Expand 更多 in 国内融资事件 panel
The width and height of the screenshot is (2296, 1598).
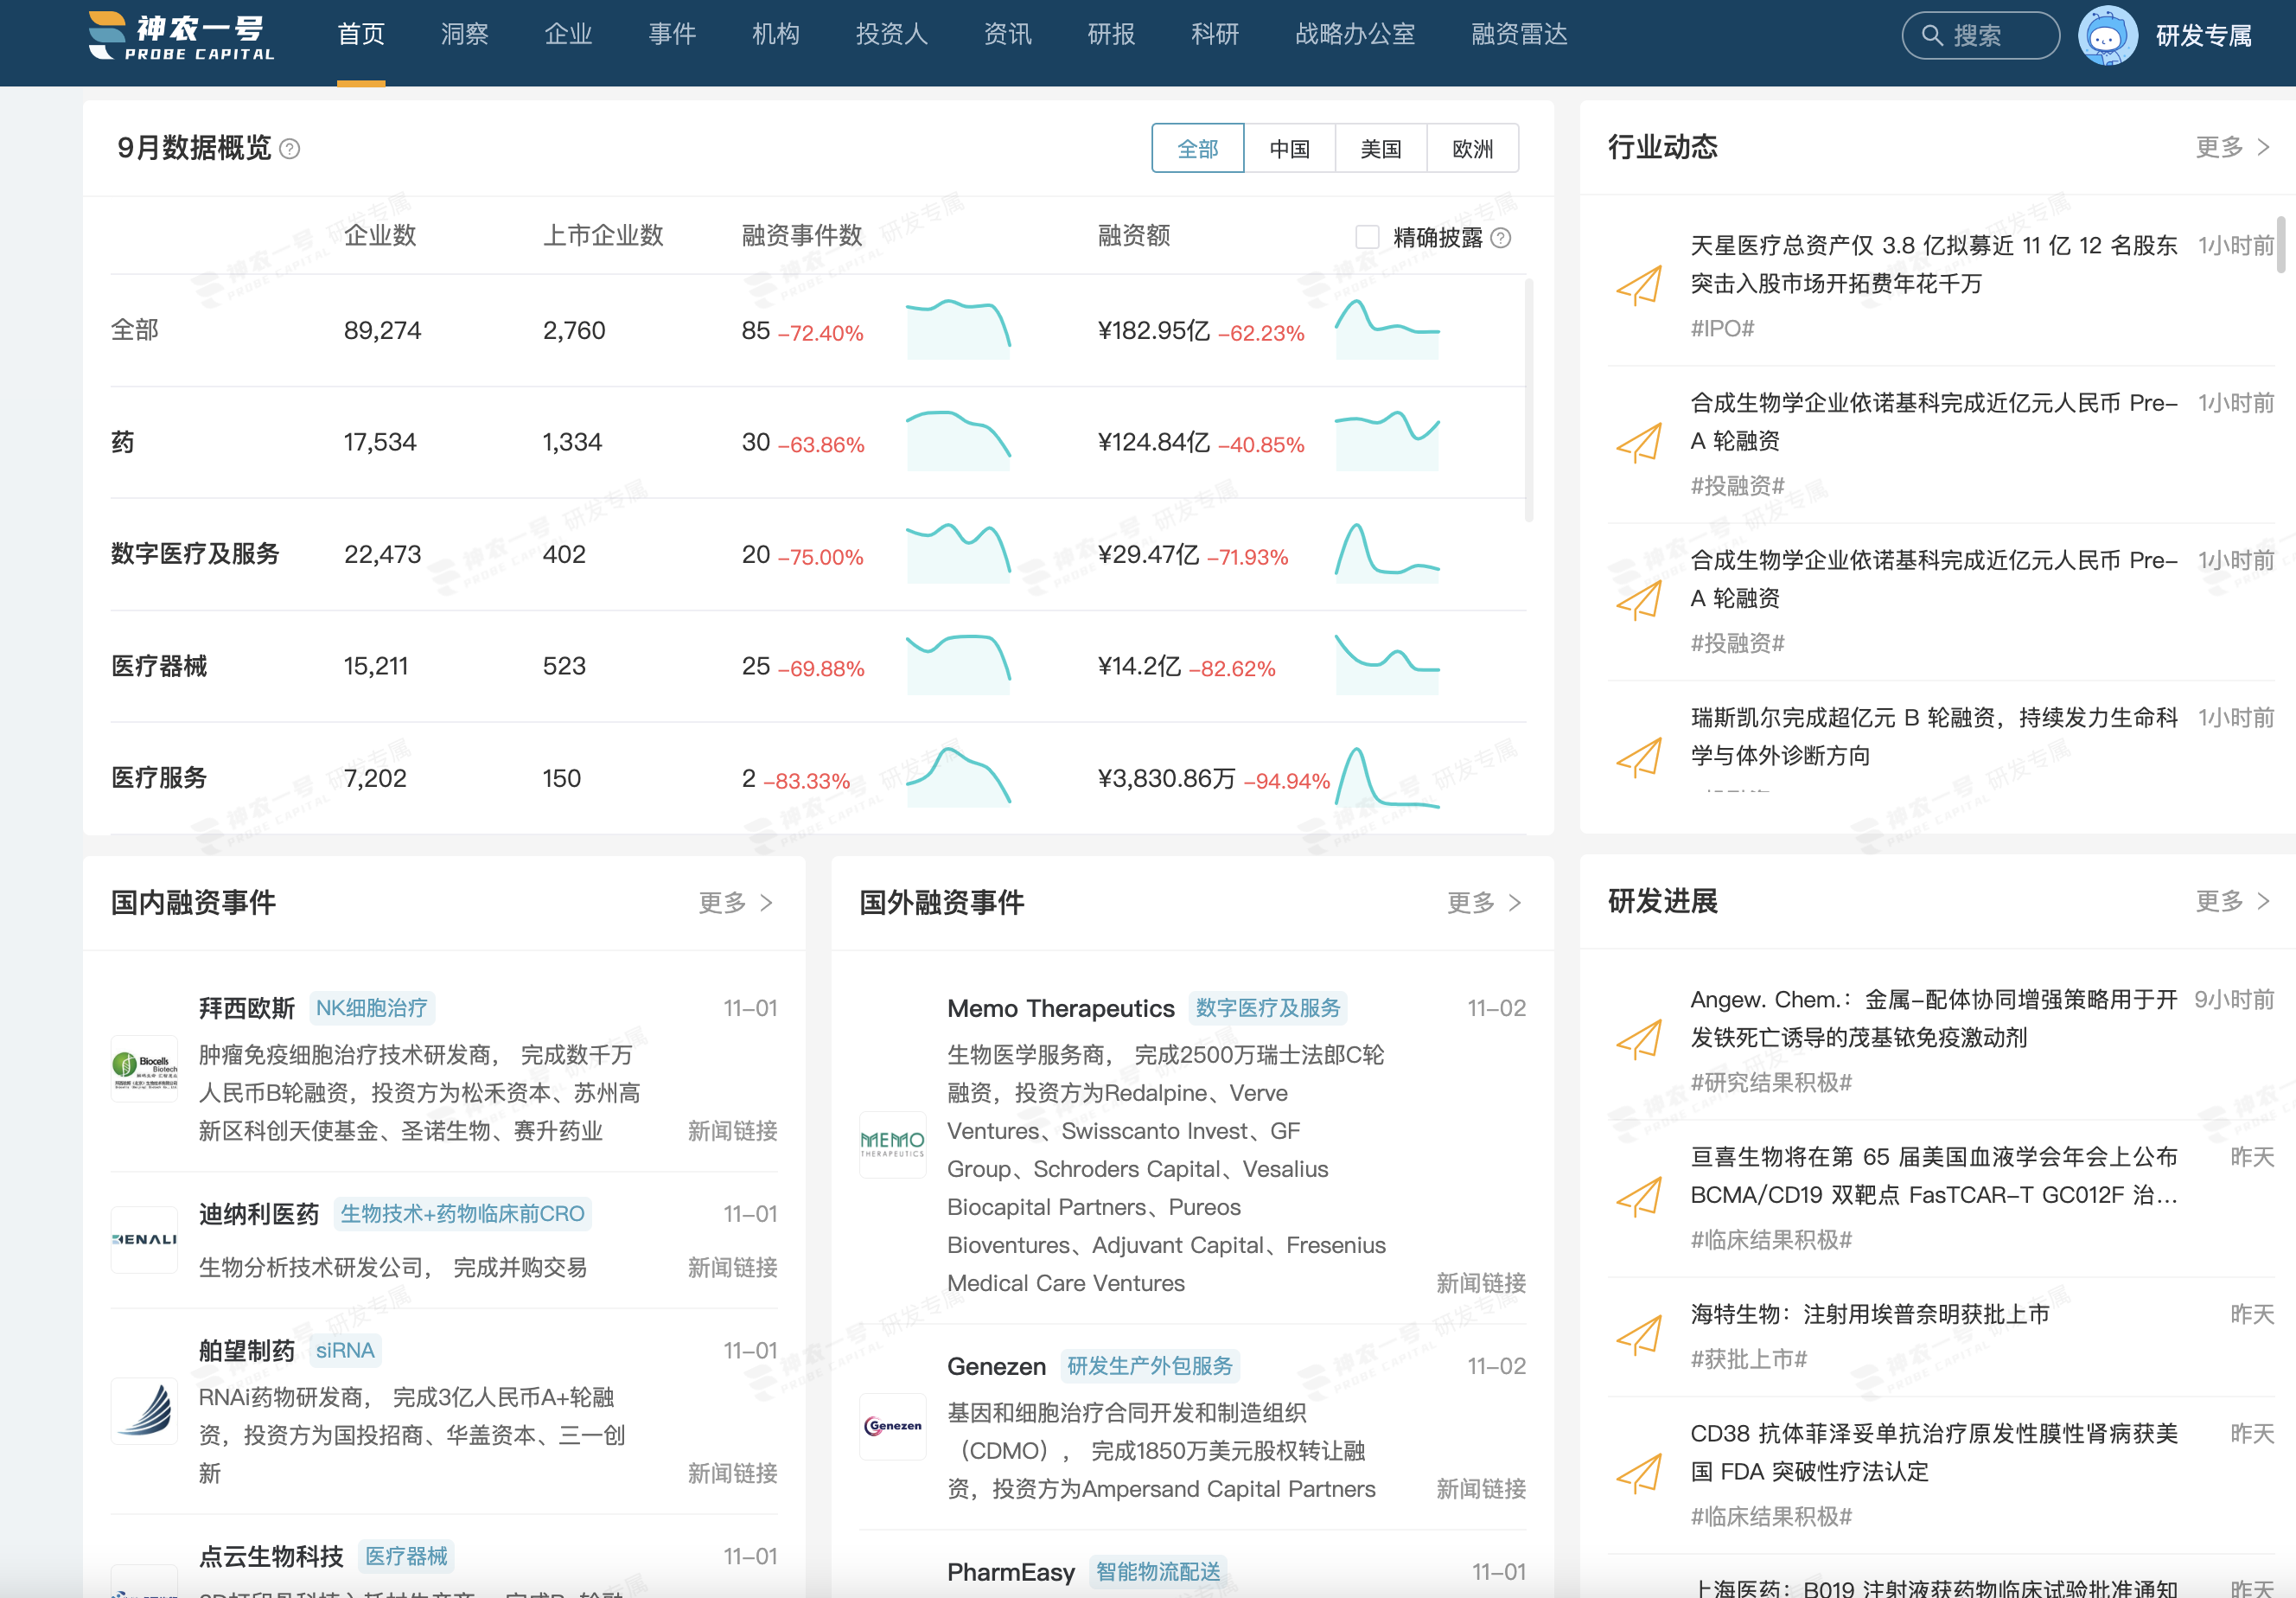point(735,902)
